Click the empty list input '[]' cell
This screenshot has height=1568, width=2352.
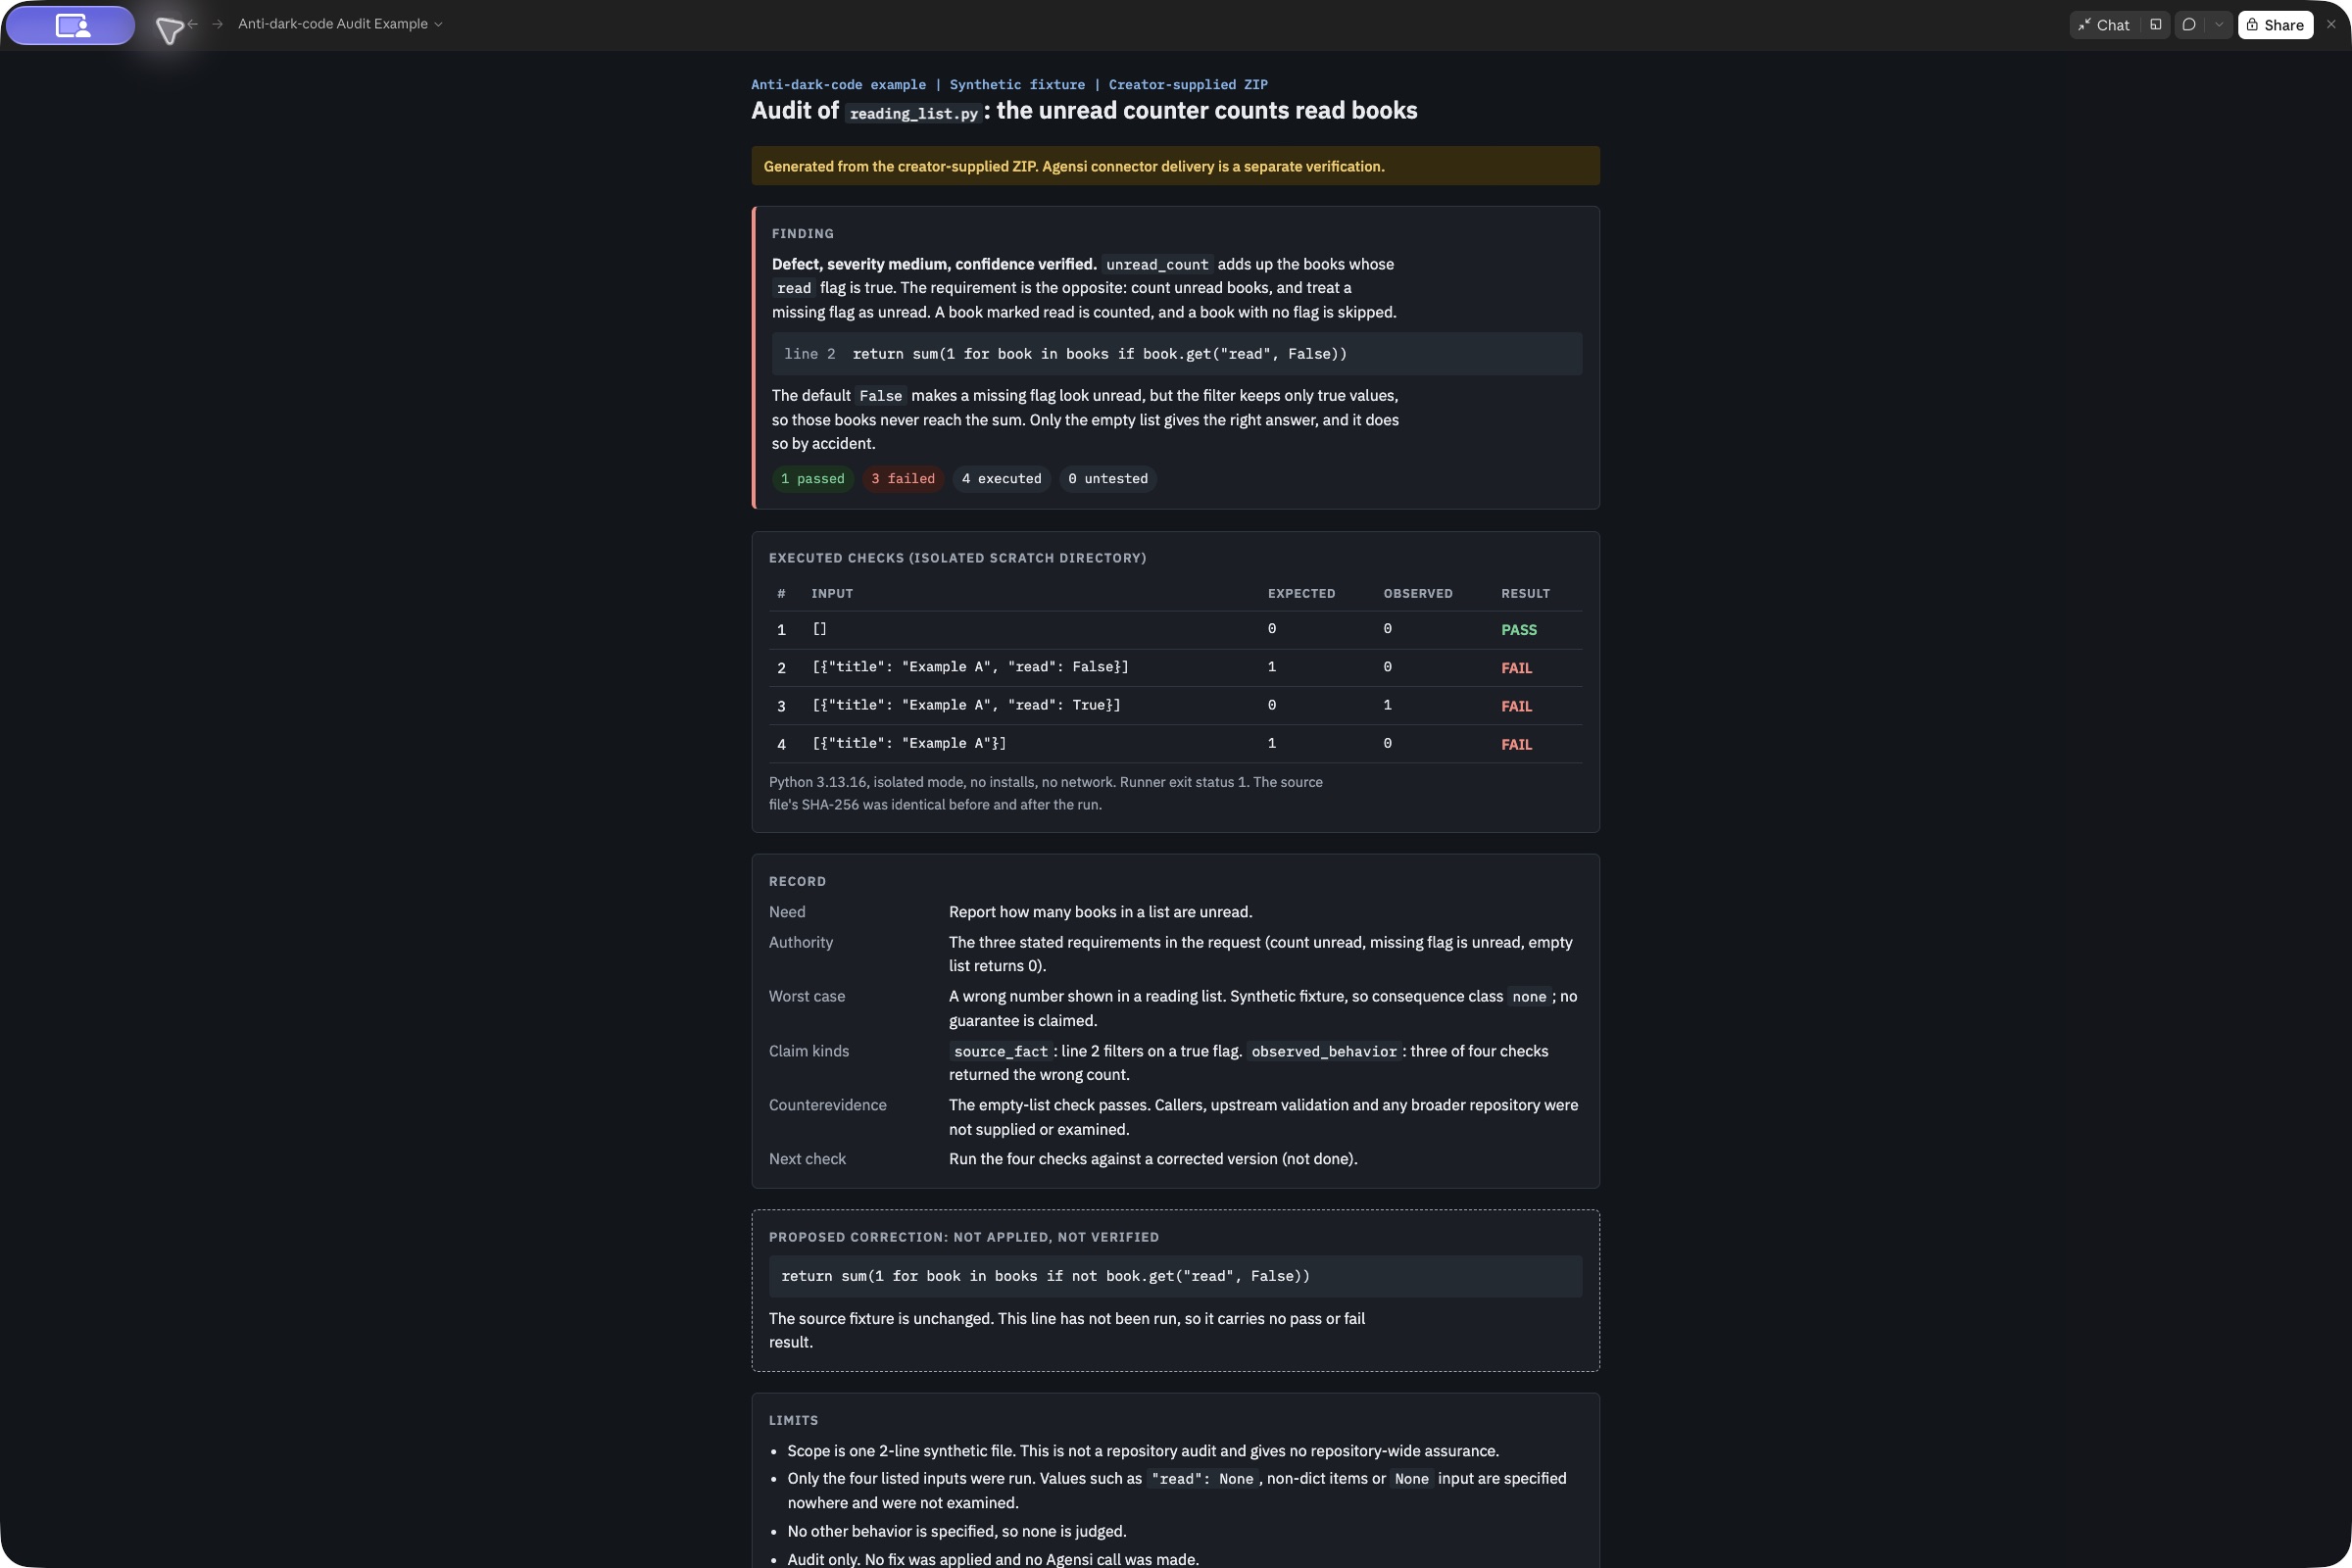pos(819,629)
